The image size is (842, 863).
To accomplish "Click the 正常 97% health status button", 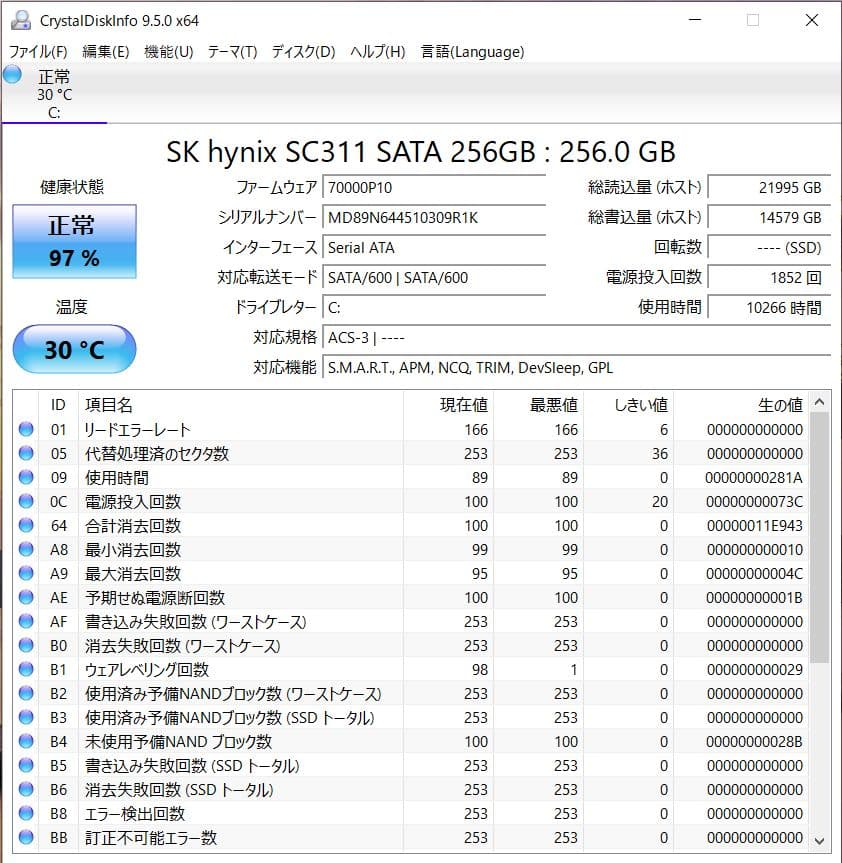I will pyautogui.click(x=72, y=242).
